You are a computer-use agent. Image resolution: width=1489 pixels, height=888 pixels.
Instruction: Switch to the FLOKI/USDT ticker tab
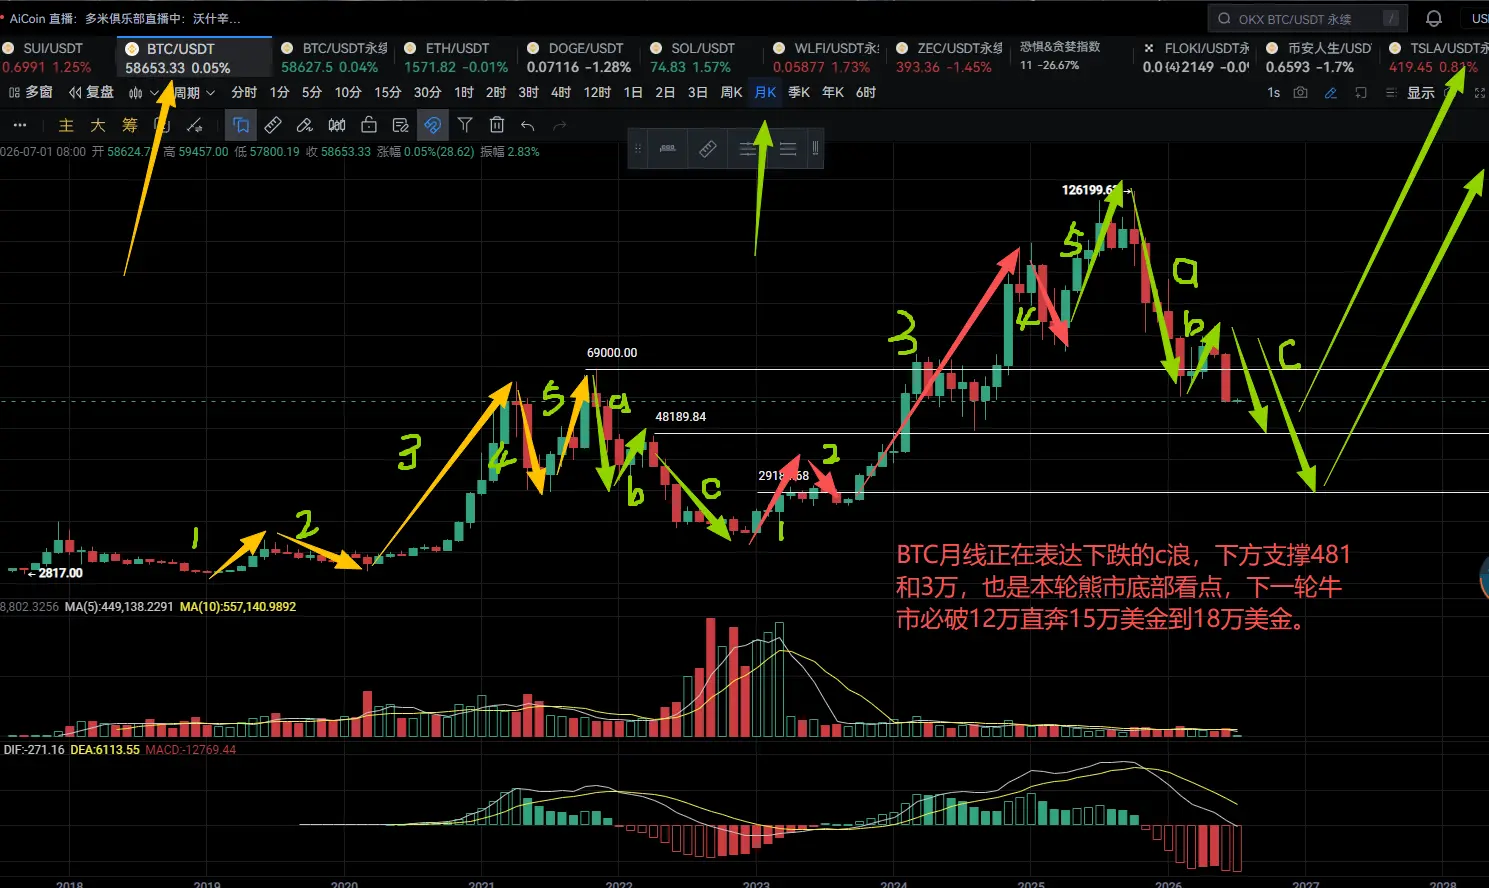click(x=1195, y=57)
